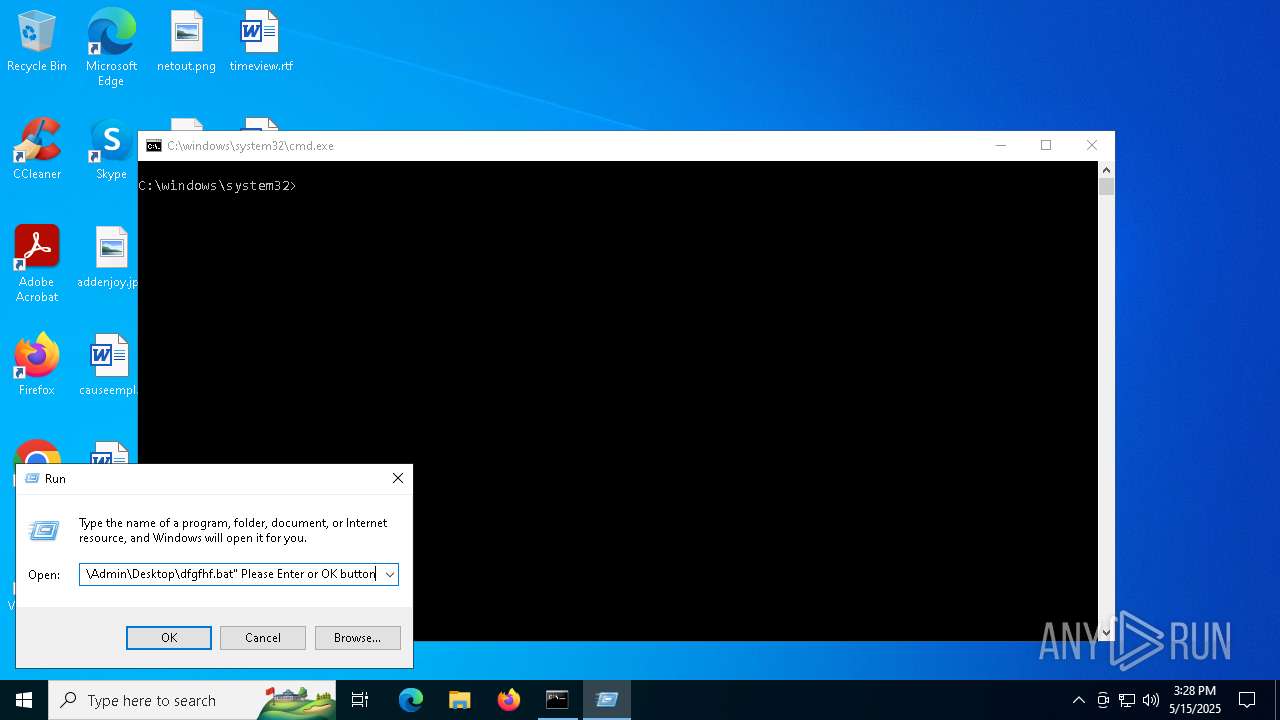The width and height of the screenshot is (1280, 720).
Task: Click the meet-now tray icon
Action: (x=1103, y=700)
